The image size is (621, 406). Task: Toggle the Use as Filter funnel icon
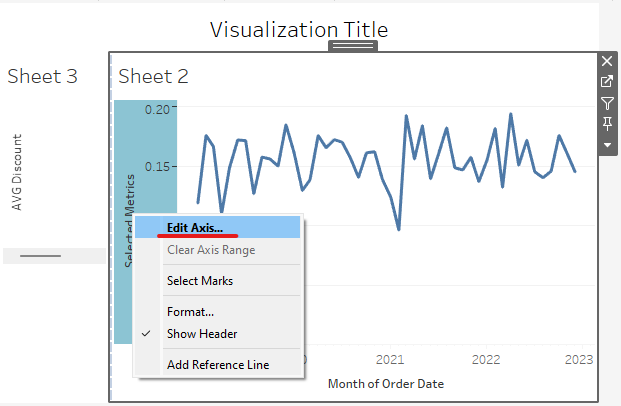[x=607, y=103]
